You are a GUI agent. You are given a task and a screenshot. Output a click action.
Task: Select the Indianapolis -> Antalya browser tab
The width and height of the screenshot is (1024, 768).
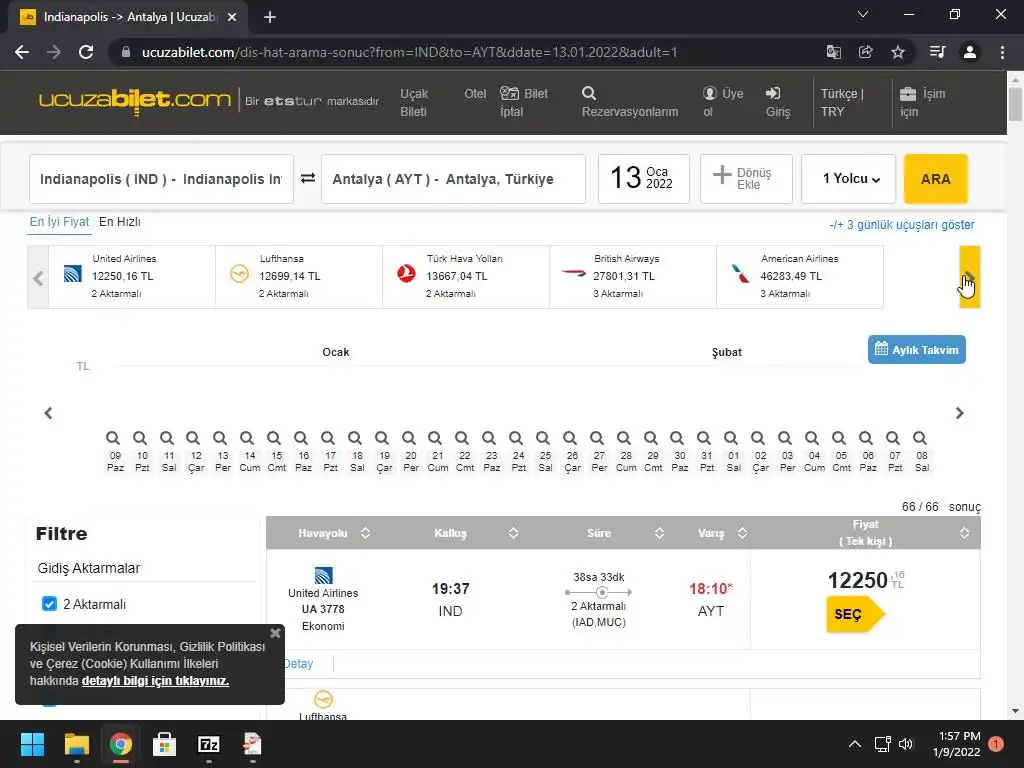(x=127, y=17)
